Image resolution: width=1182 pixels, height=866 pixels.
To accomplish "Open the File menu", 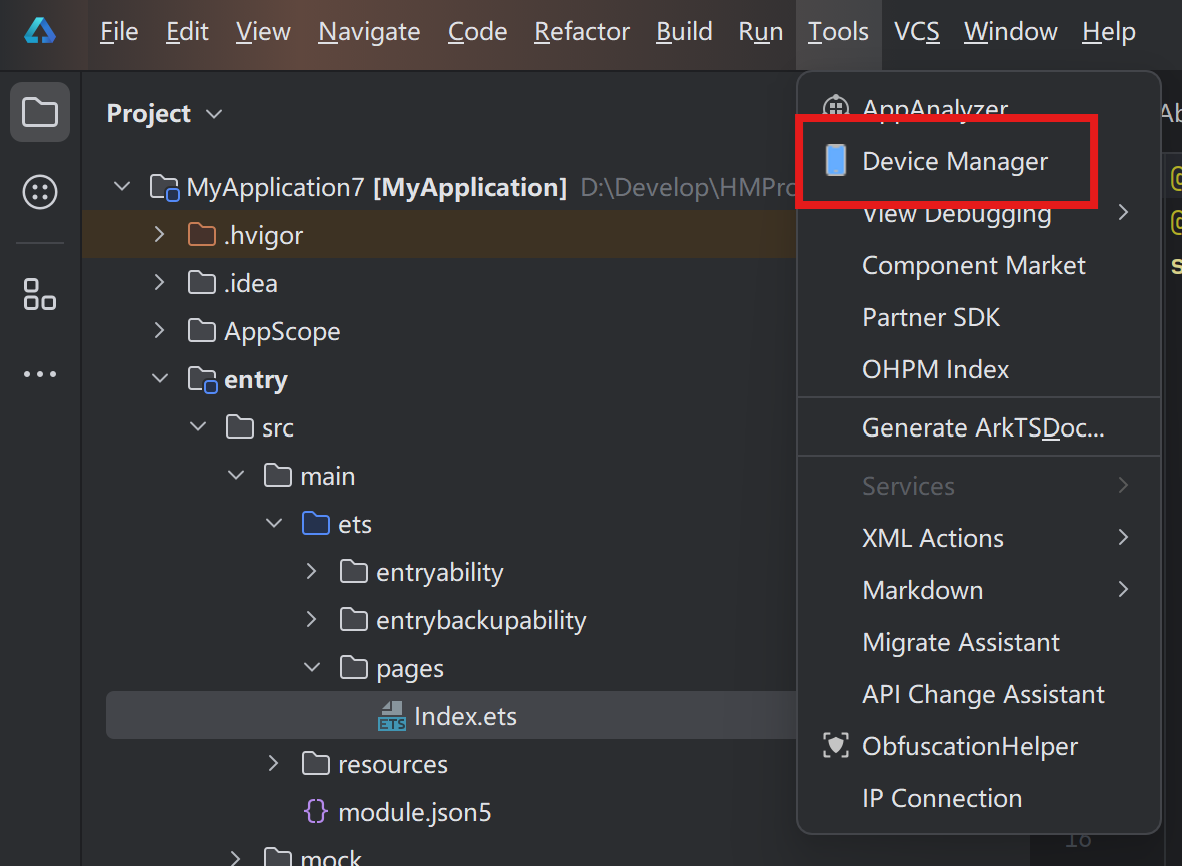I will (x=119, y=32).
